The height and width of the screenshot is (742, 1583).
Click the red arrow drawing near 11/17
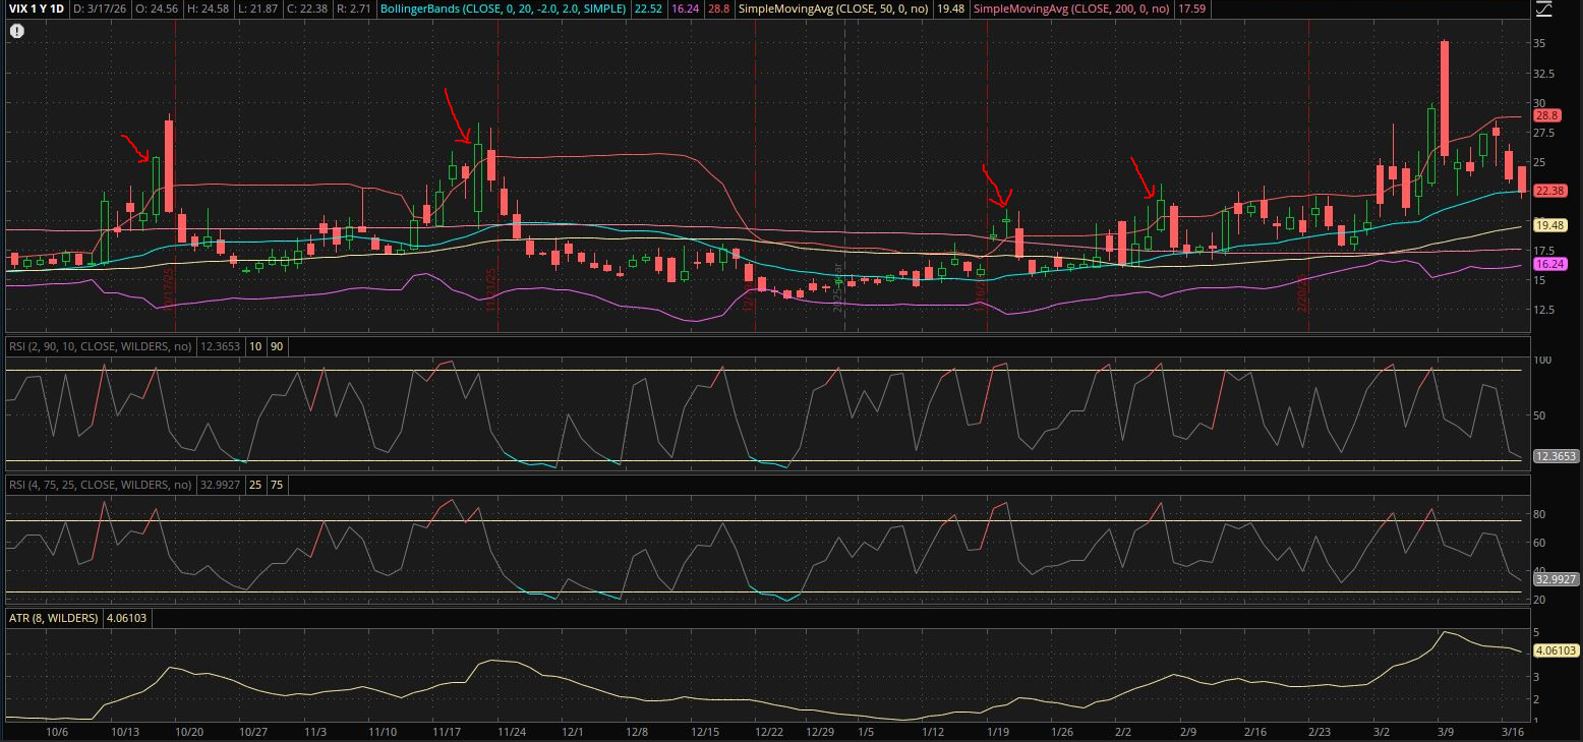457,116
